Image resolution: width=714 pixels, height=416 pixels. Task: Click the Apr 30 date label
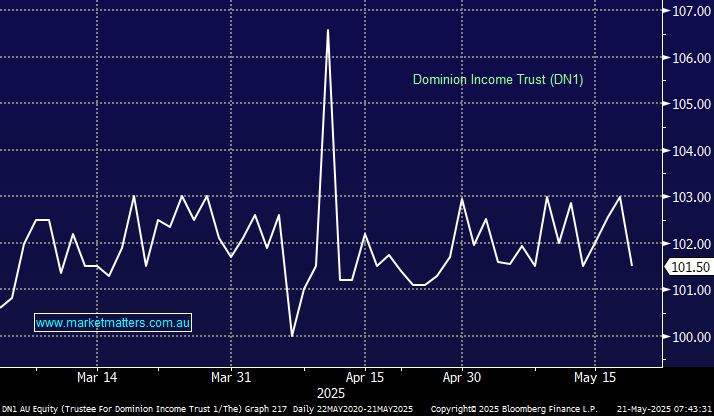[462, 377]
